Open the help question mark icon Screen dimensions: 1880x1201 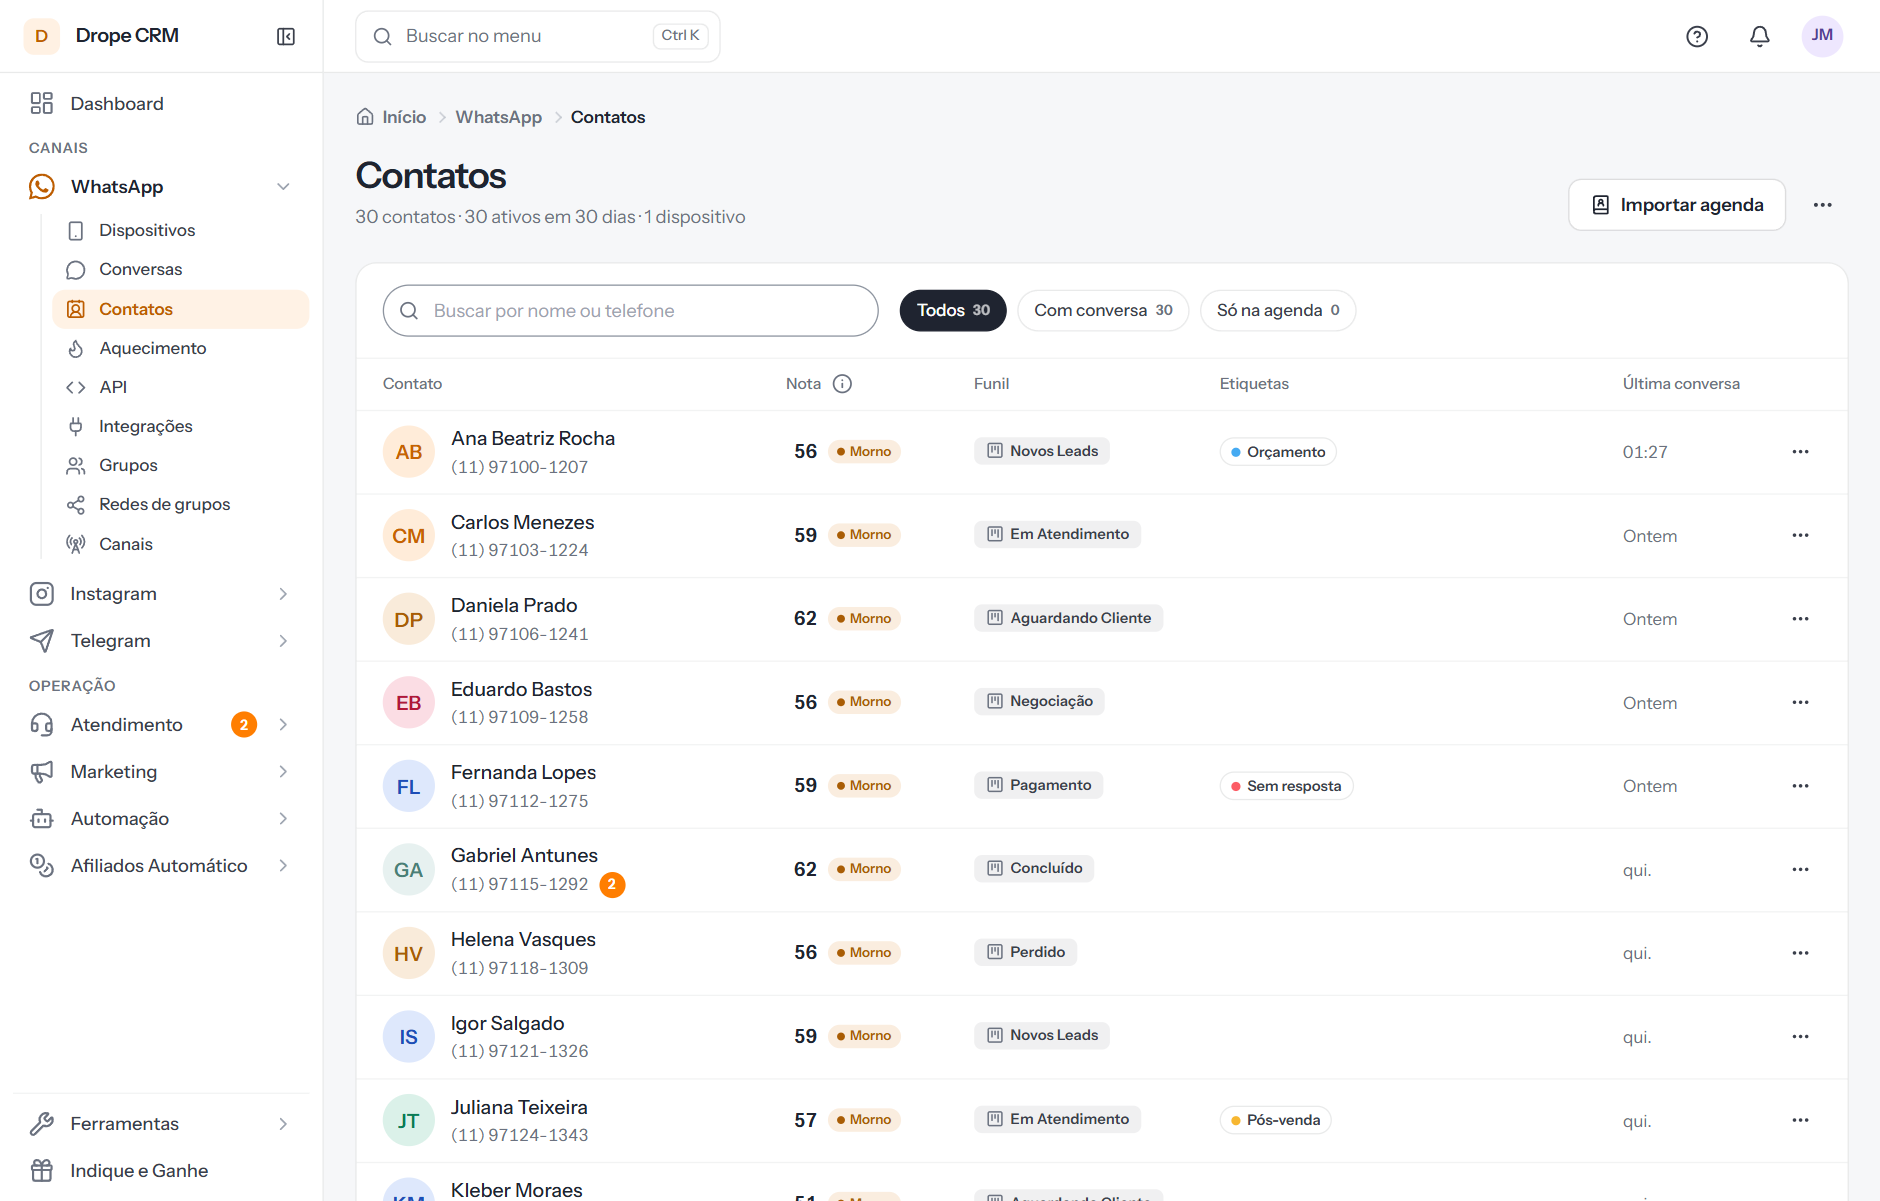click(1697, 36)
